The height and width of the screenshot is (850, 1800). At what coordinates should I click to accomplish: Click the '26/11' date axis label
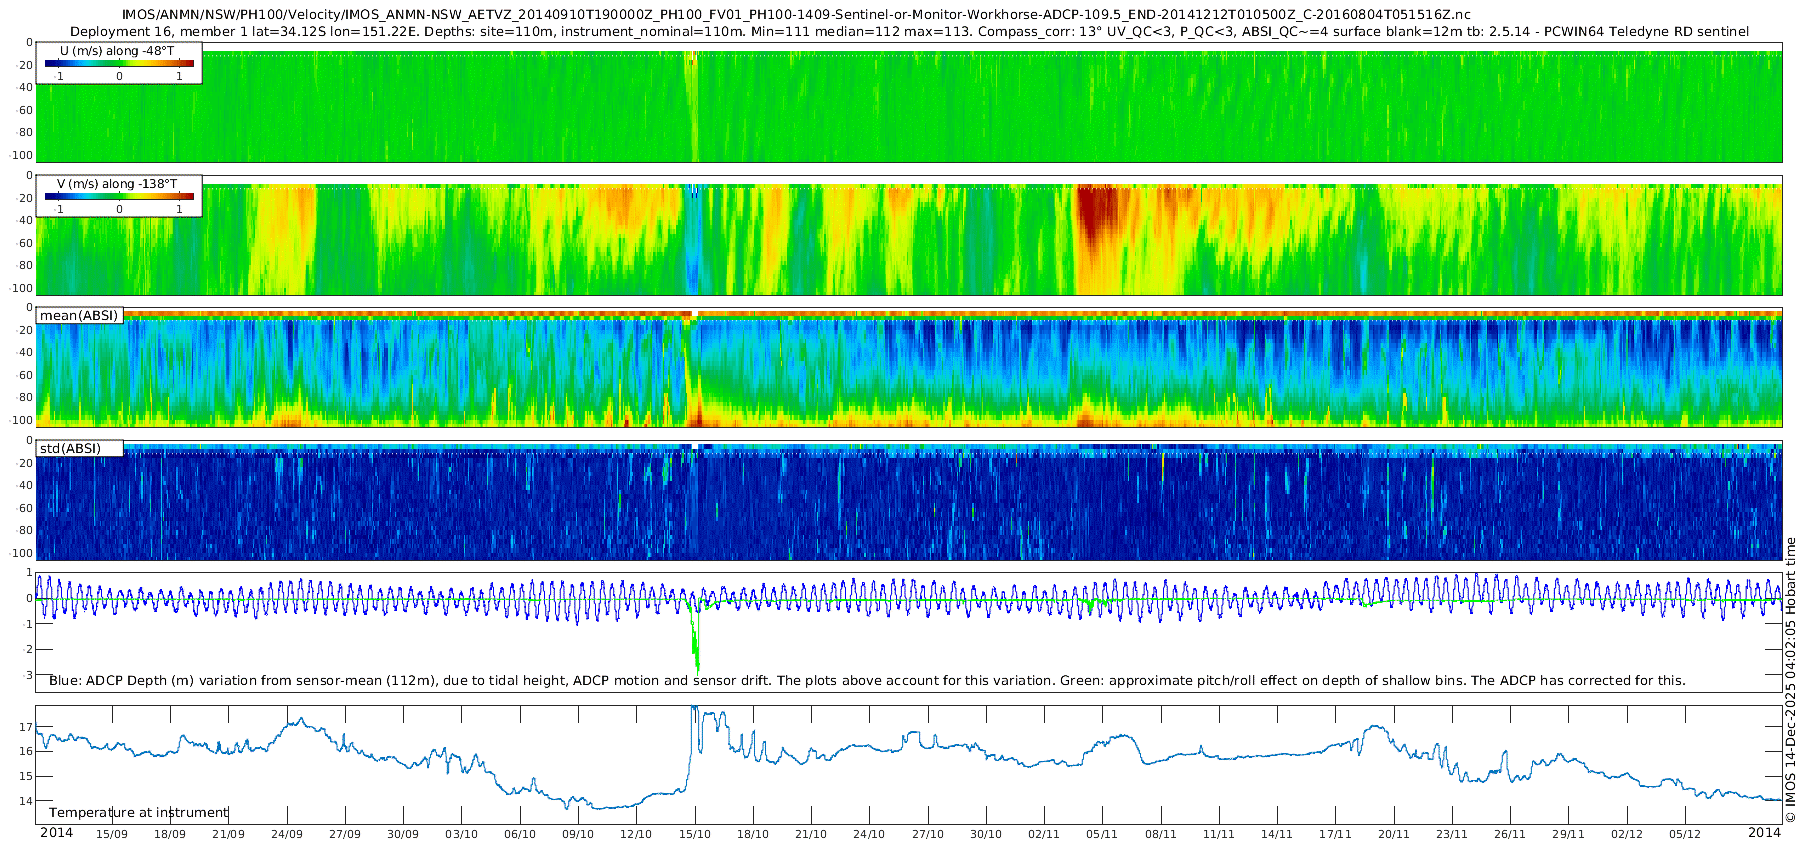[x=1510, y=834]
